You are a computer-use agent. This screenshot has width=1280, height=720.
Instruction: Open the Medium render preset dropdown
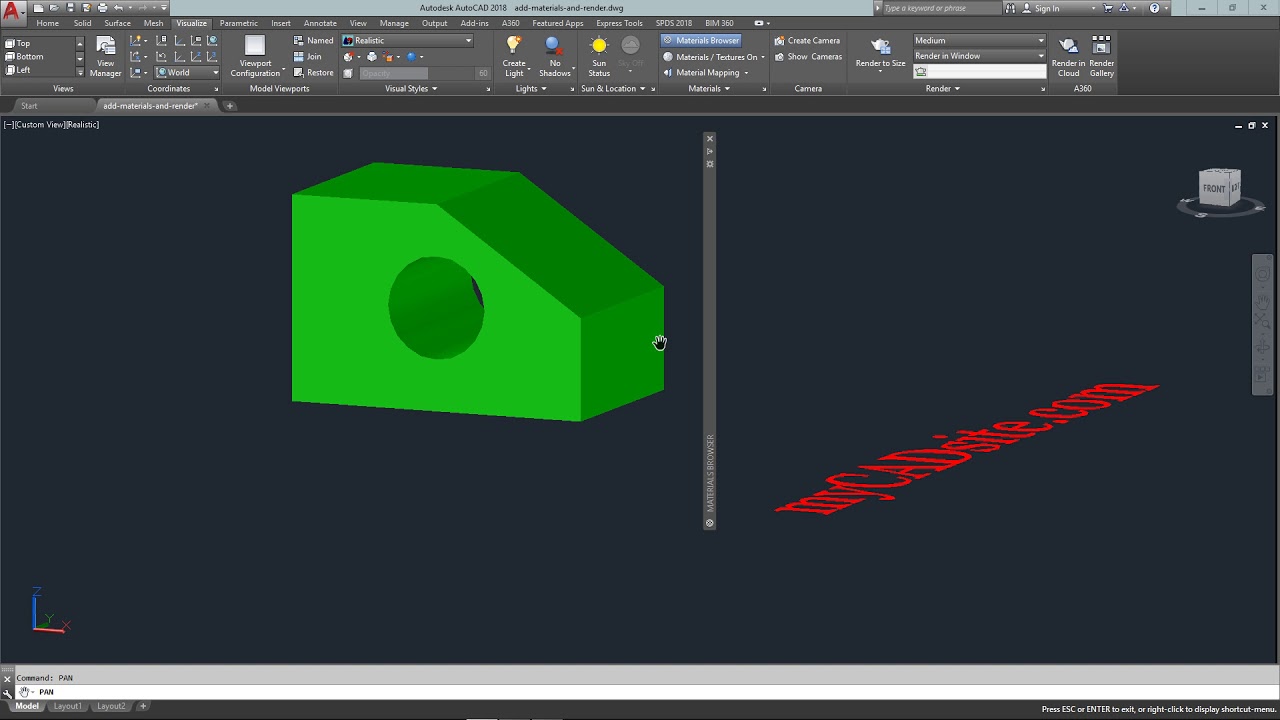980,41
